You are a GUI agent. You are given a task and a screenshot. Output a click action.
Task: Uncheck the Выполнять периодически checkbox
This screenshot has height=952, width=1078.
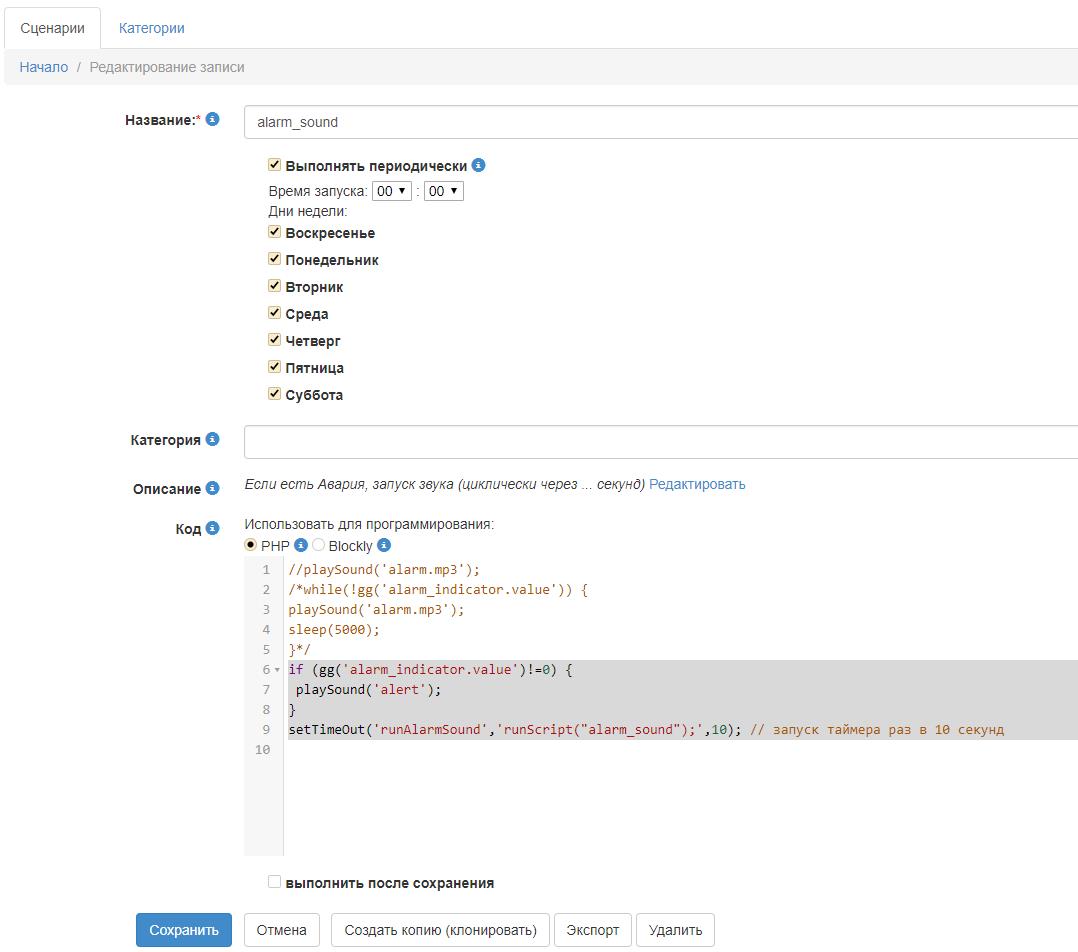pos(274,165)
